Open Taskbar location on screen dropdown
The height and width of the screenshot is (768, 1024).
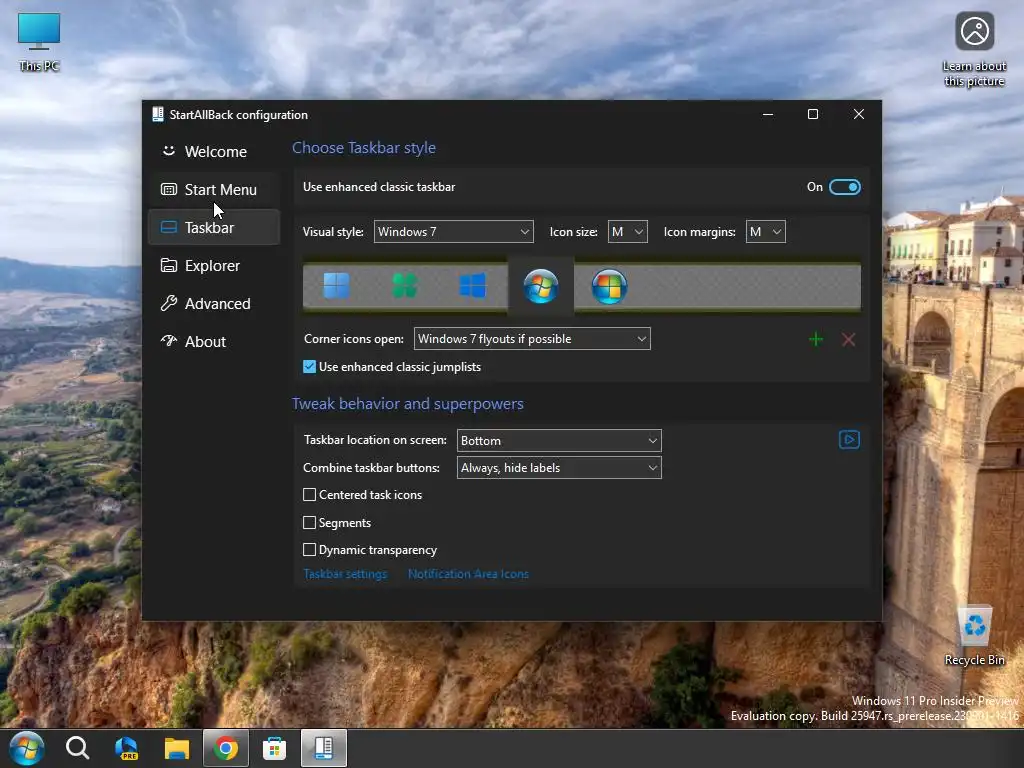559,441
